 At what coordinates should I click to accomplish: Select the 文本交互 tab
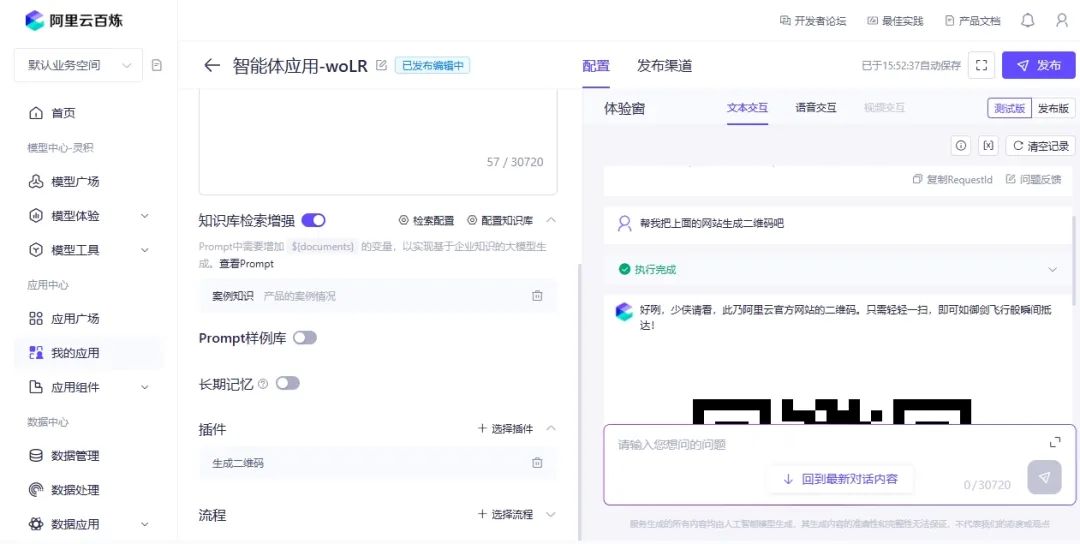(x=747, y=108)
